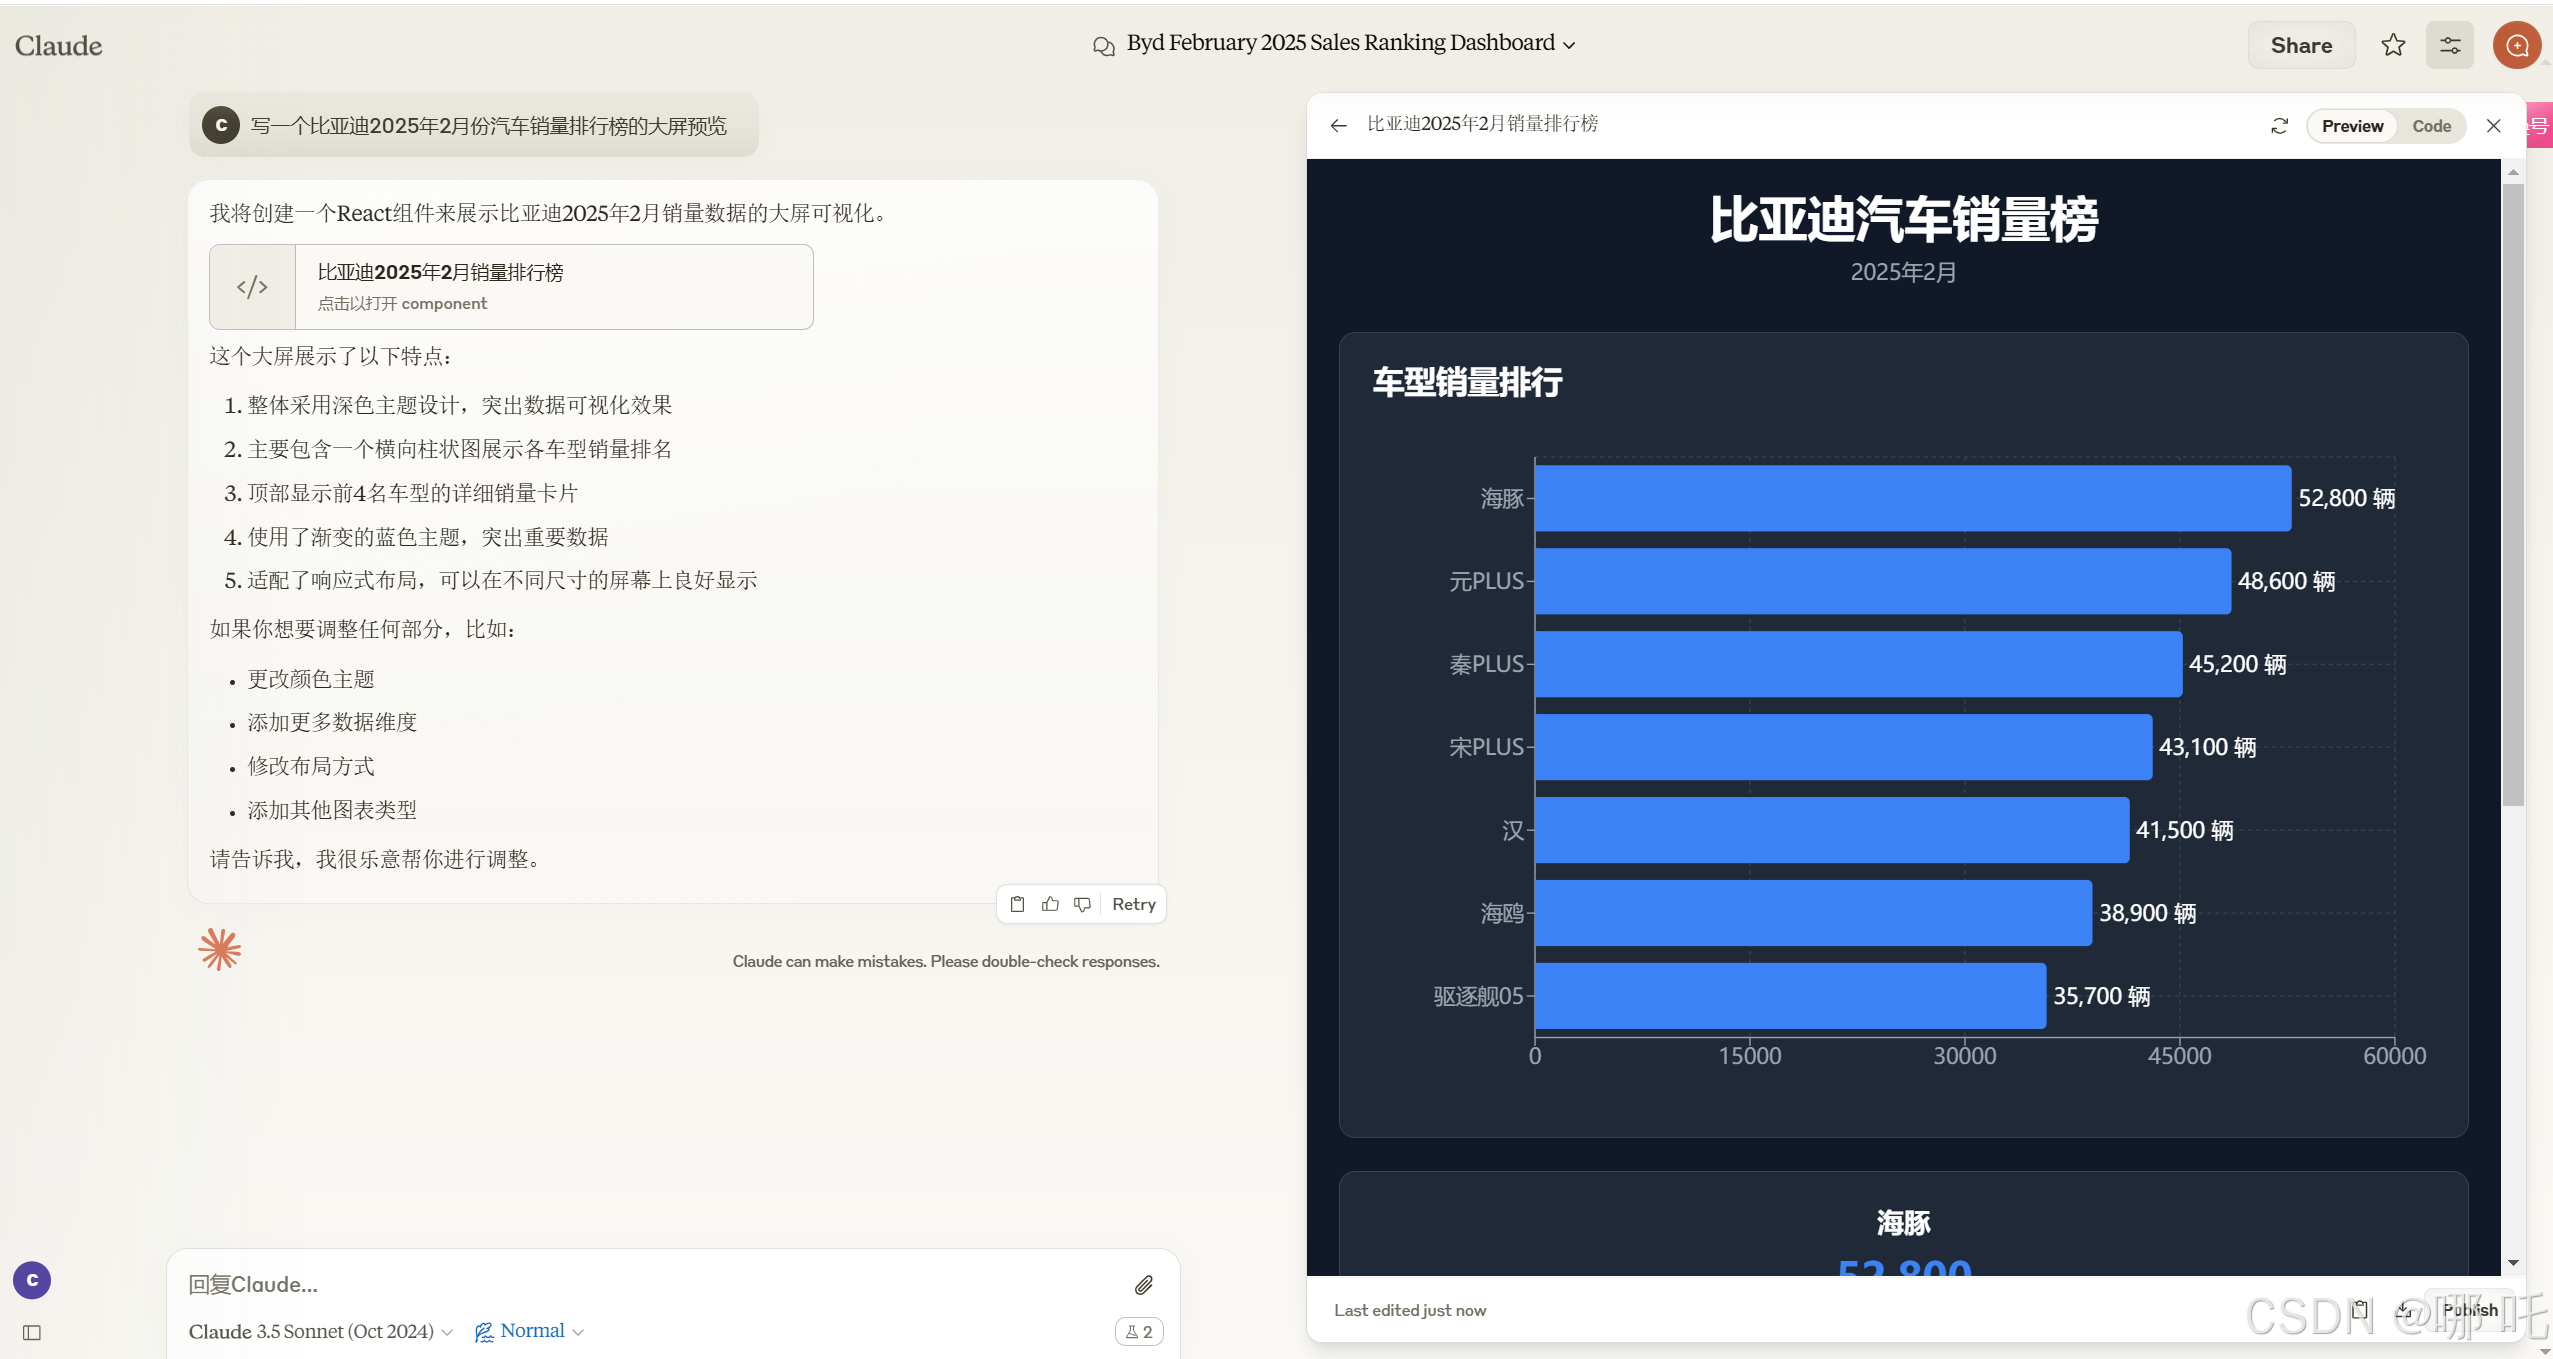Refresh the artifact preview
The width and height of the screenshot is (2553, 1359).
2279,126
